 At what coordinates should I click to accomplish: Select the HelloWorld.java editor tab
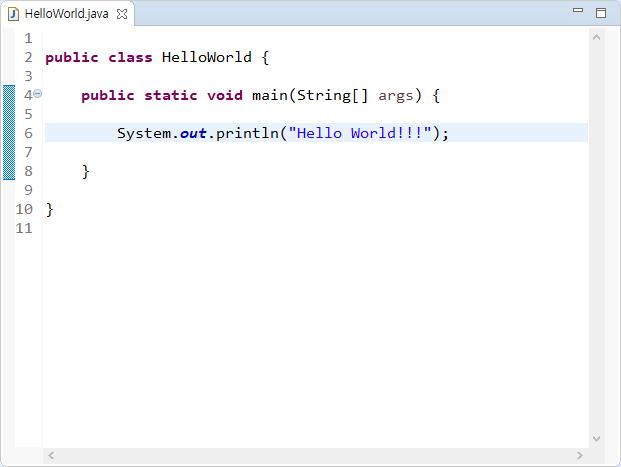pos(68,14)
